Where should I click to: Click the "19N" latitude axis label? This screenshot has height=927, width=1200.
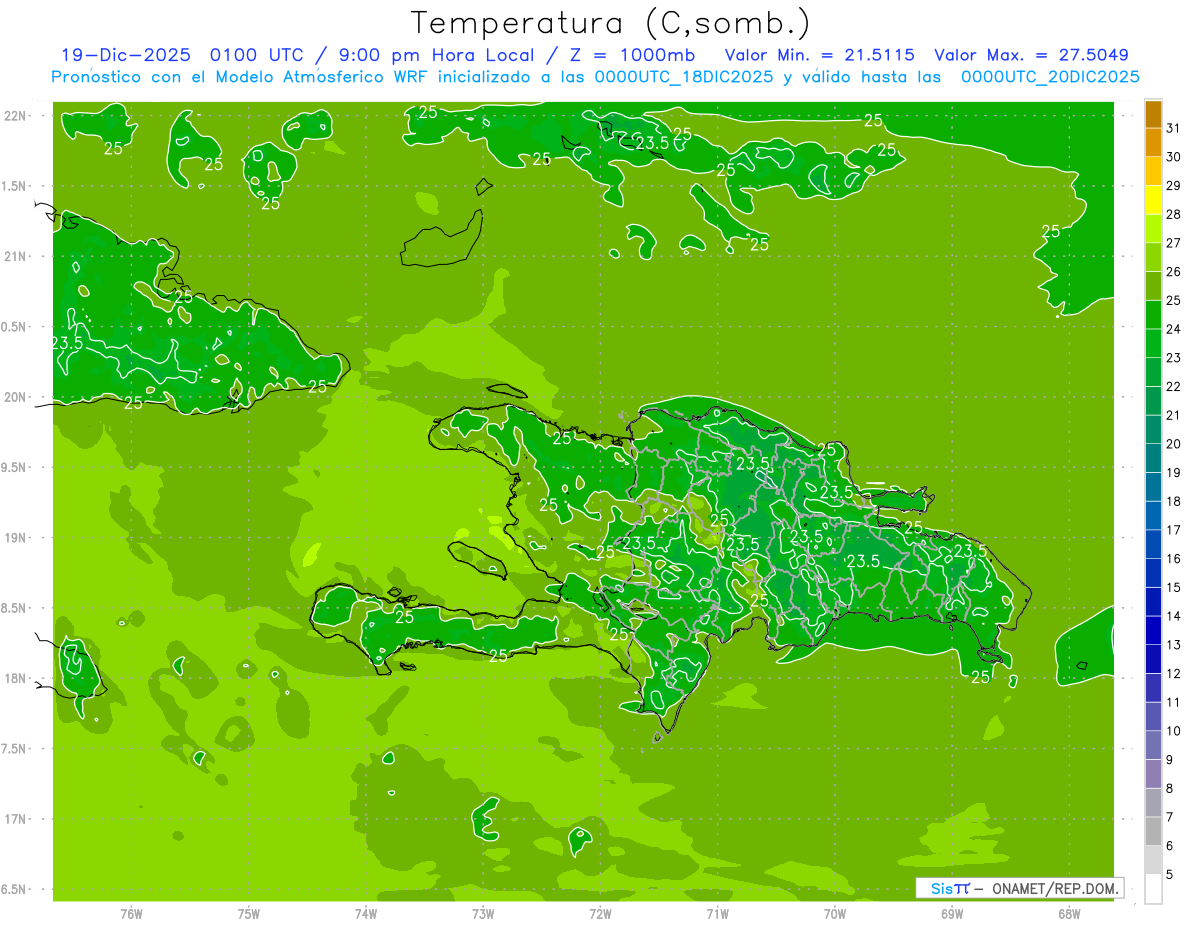pyautogui.click(x=16, y=538)
